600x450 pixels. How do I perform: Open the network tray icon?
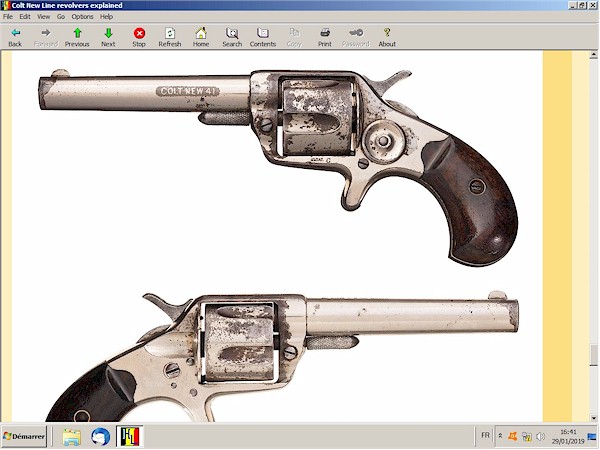click(527, 437)
